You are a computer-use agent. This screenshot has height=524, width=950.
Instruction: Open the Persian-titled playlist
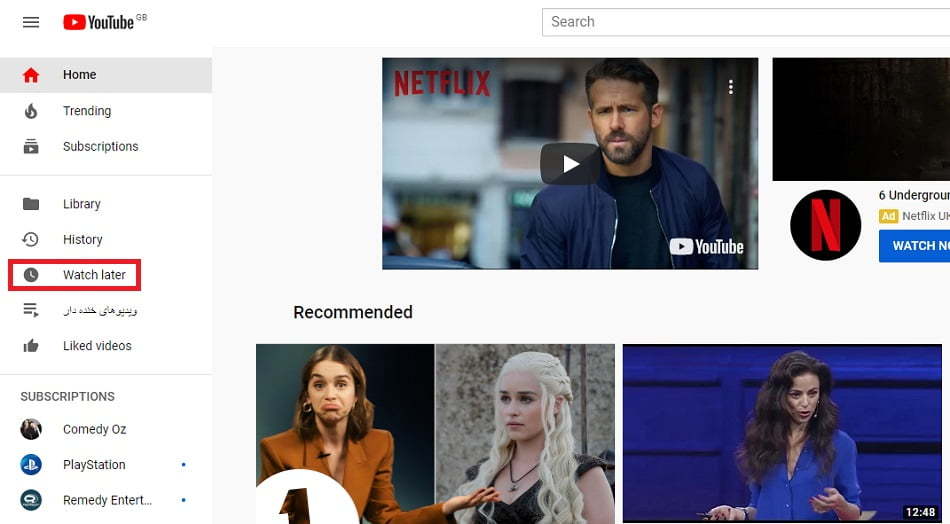click(x=106, y=310)
